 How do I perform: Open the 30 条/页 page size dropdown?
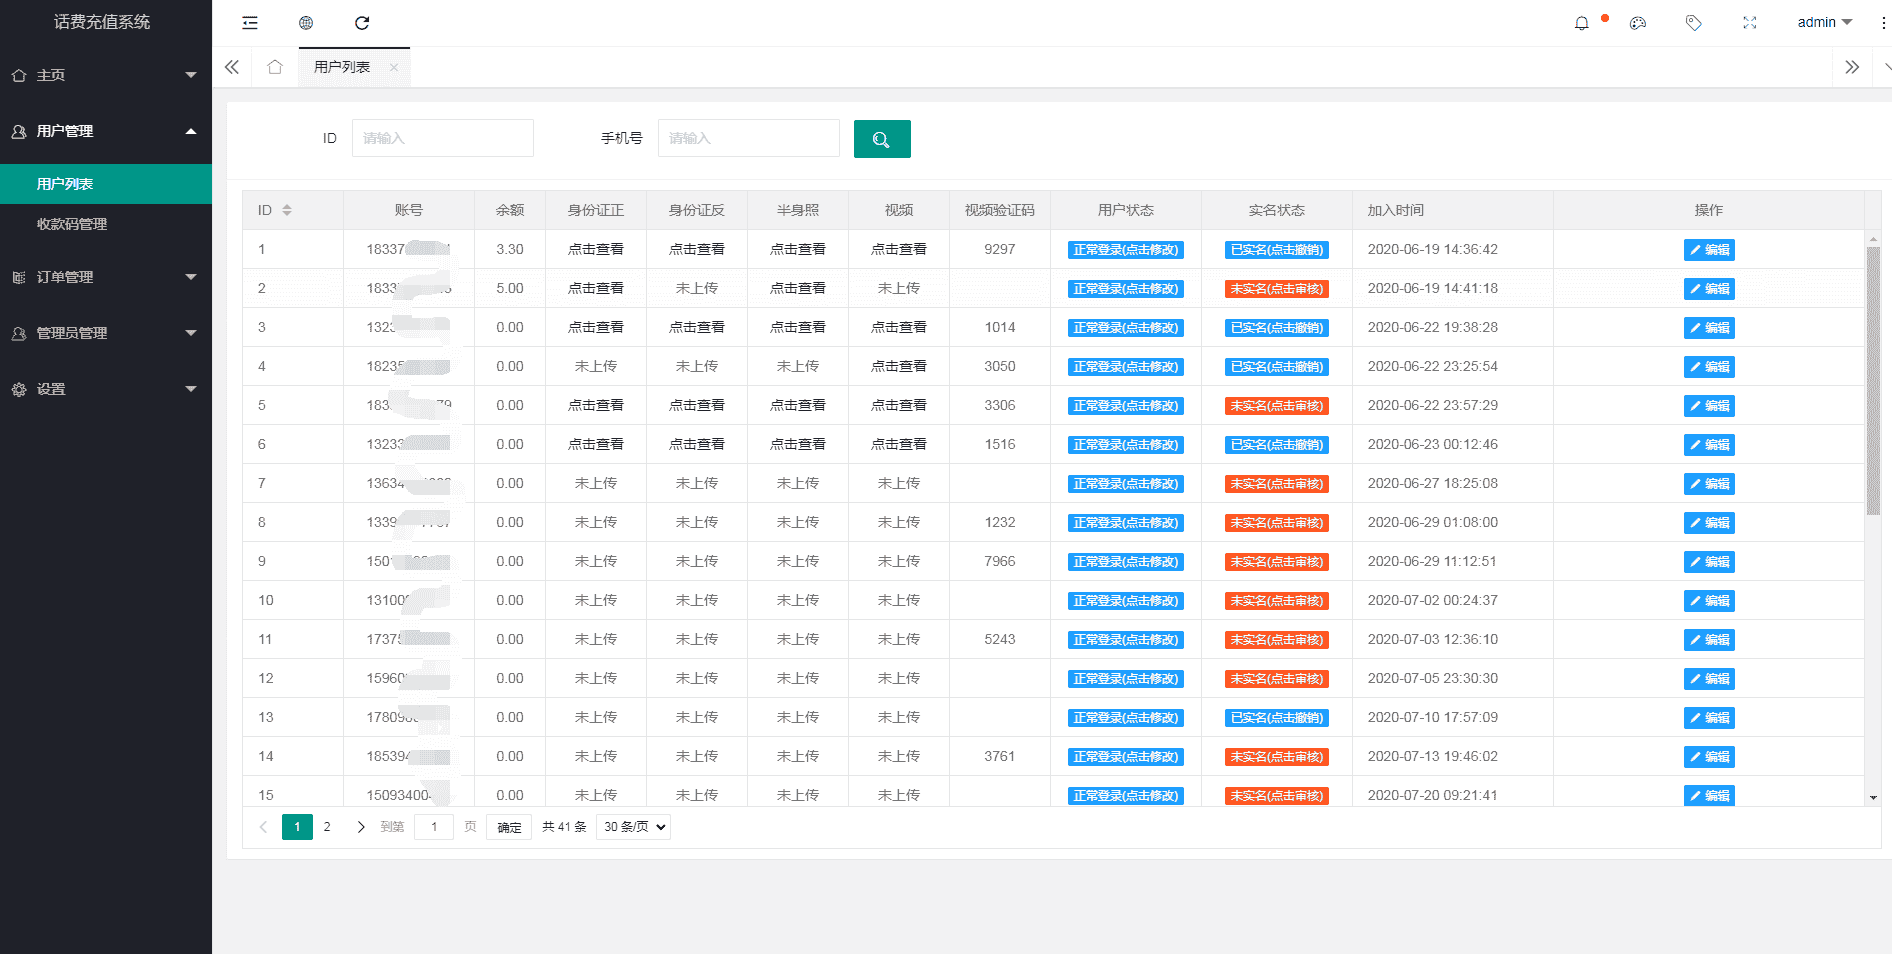(633, 827)
